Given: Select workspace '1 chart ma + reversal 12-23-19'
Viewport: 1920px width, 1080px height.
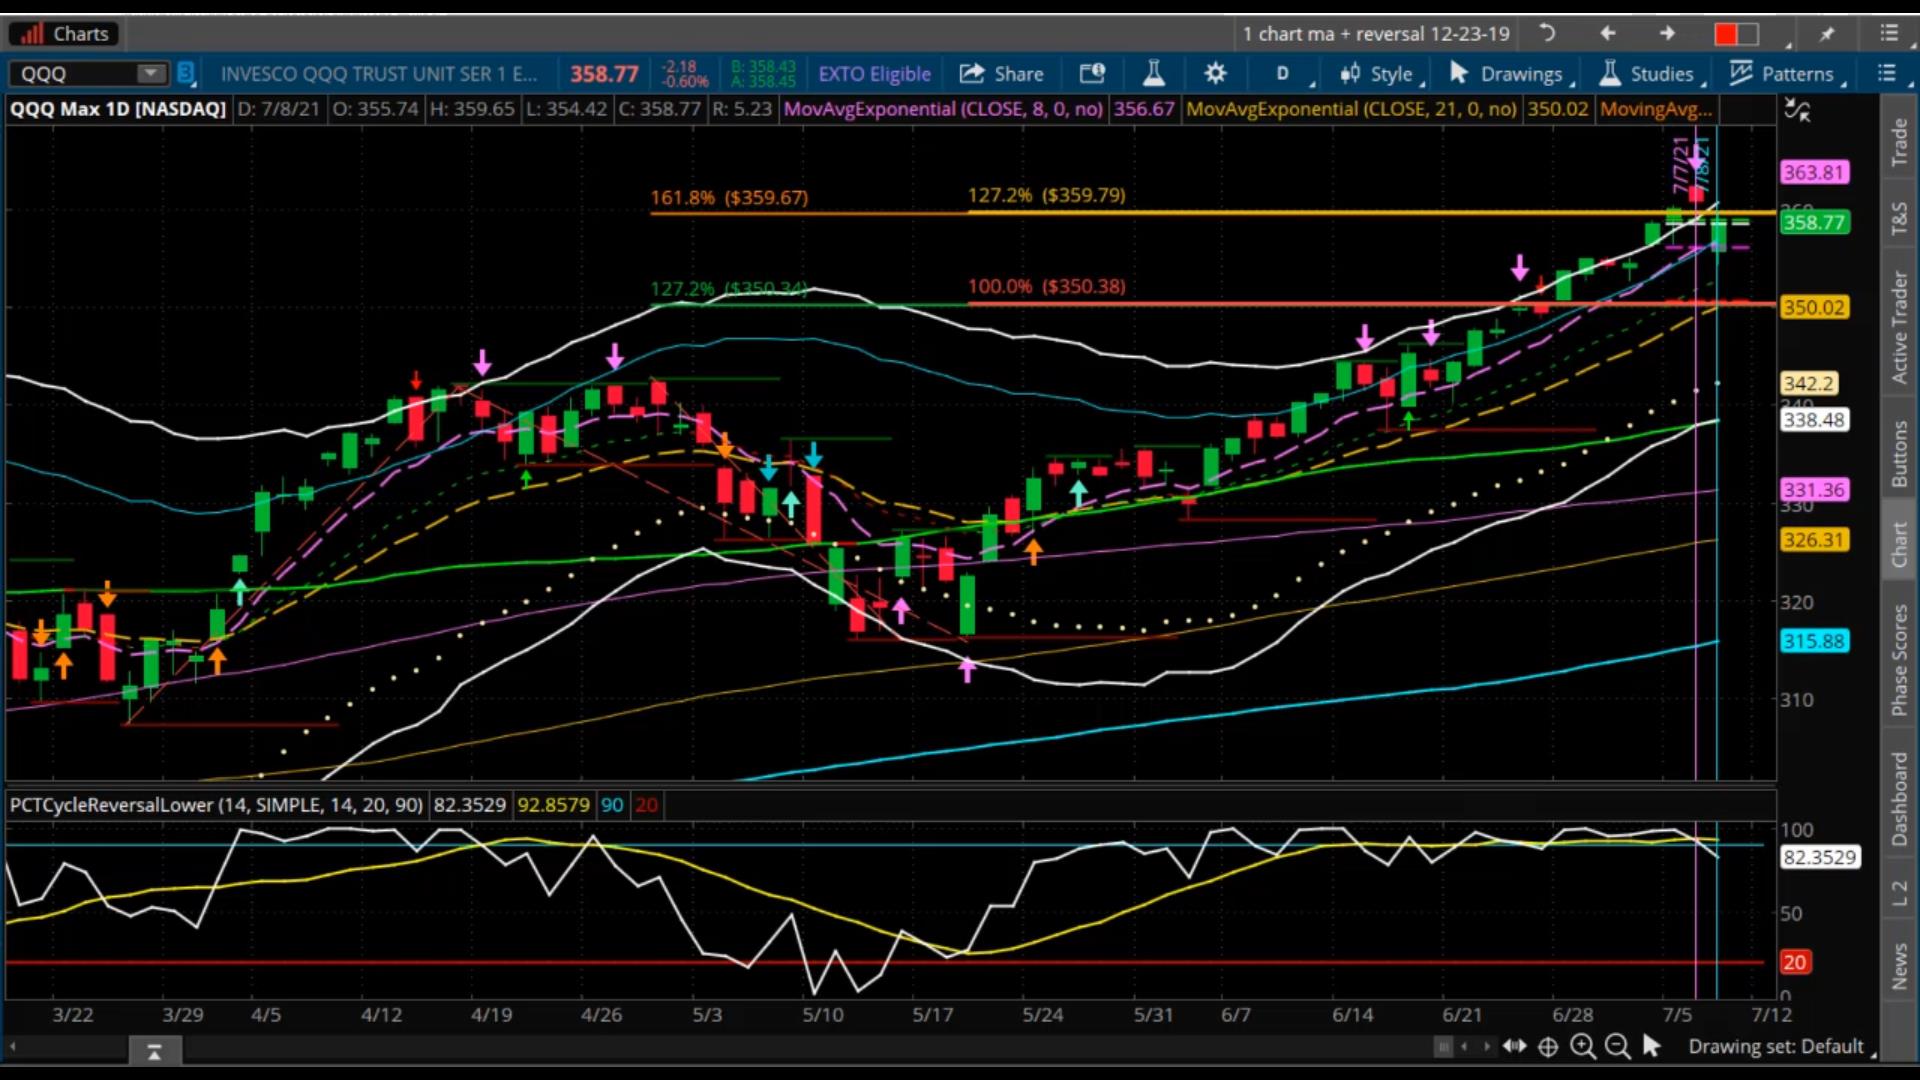Looking at the screenshot, I should (1376, 34).
